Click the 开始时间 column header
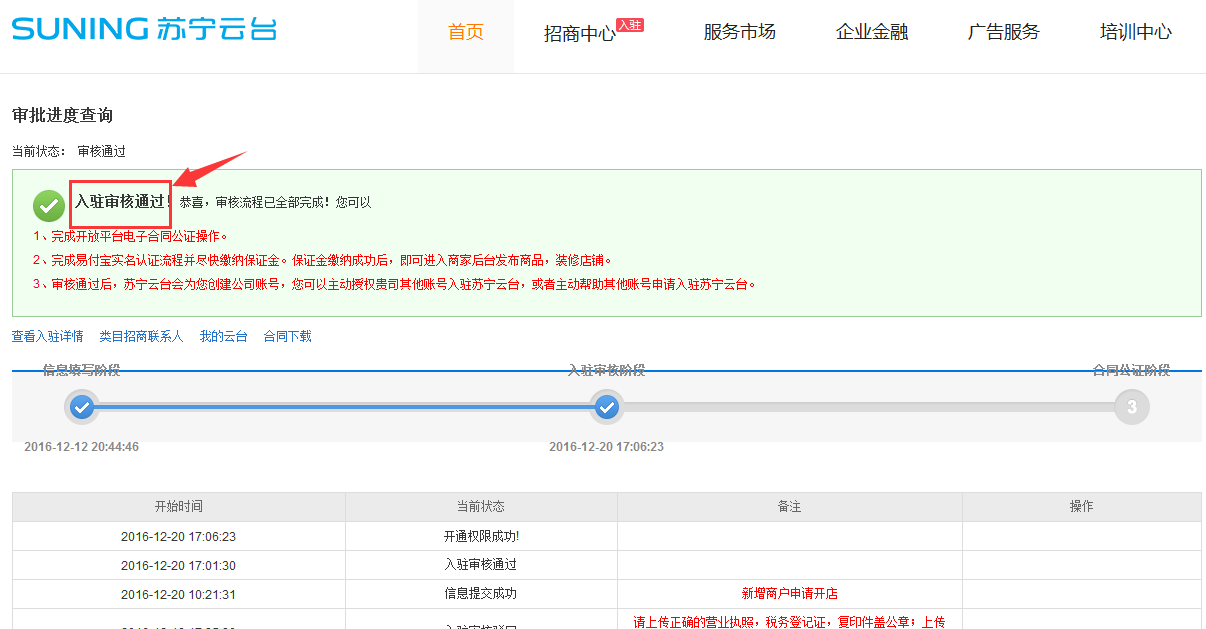Viewport: 1206px width, 629px height. (x=179, y=507)
